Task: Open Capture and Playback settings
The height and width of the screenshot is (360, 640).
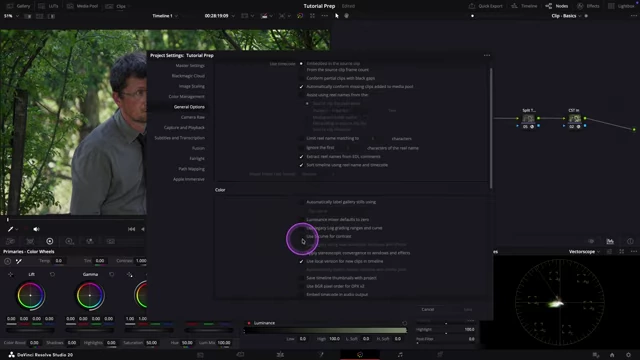Action: 184,128
